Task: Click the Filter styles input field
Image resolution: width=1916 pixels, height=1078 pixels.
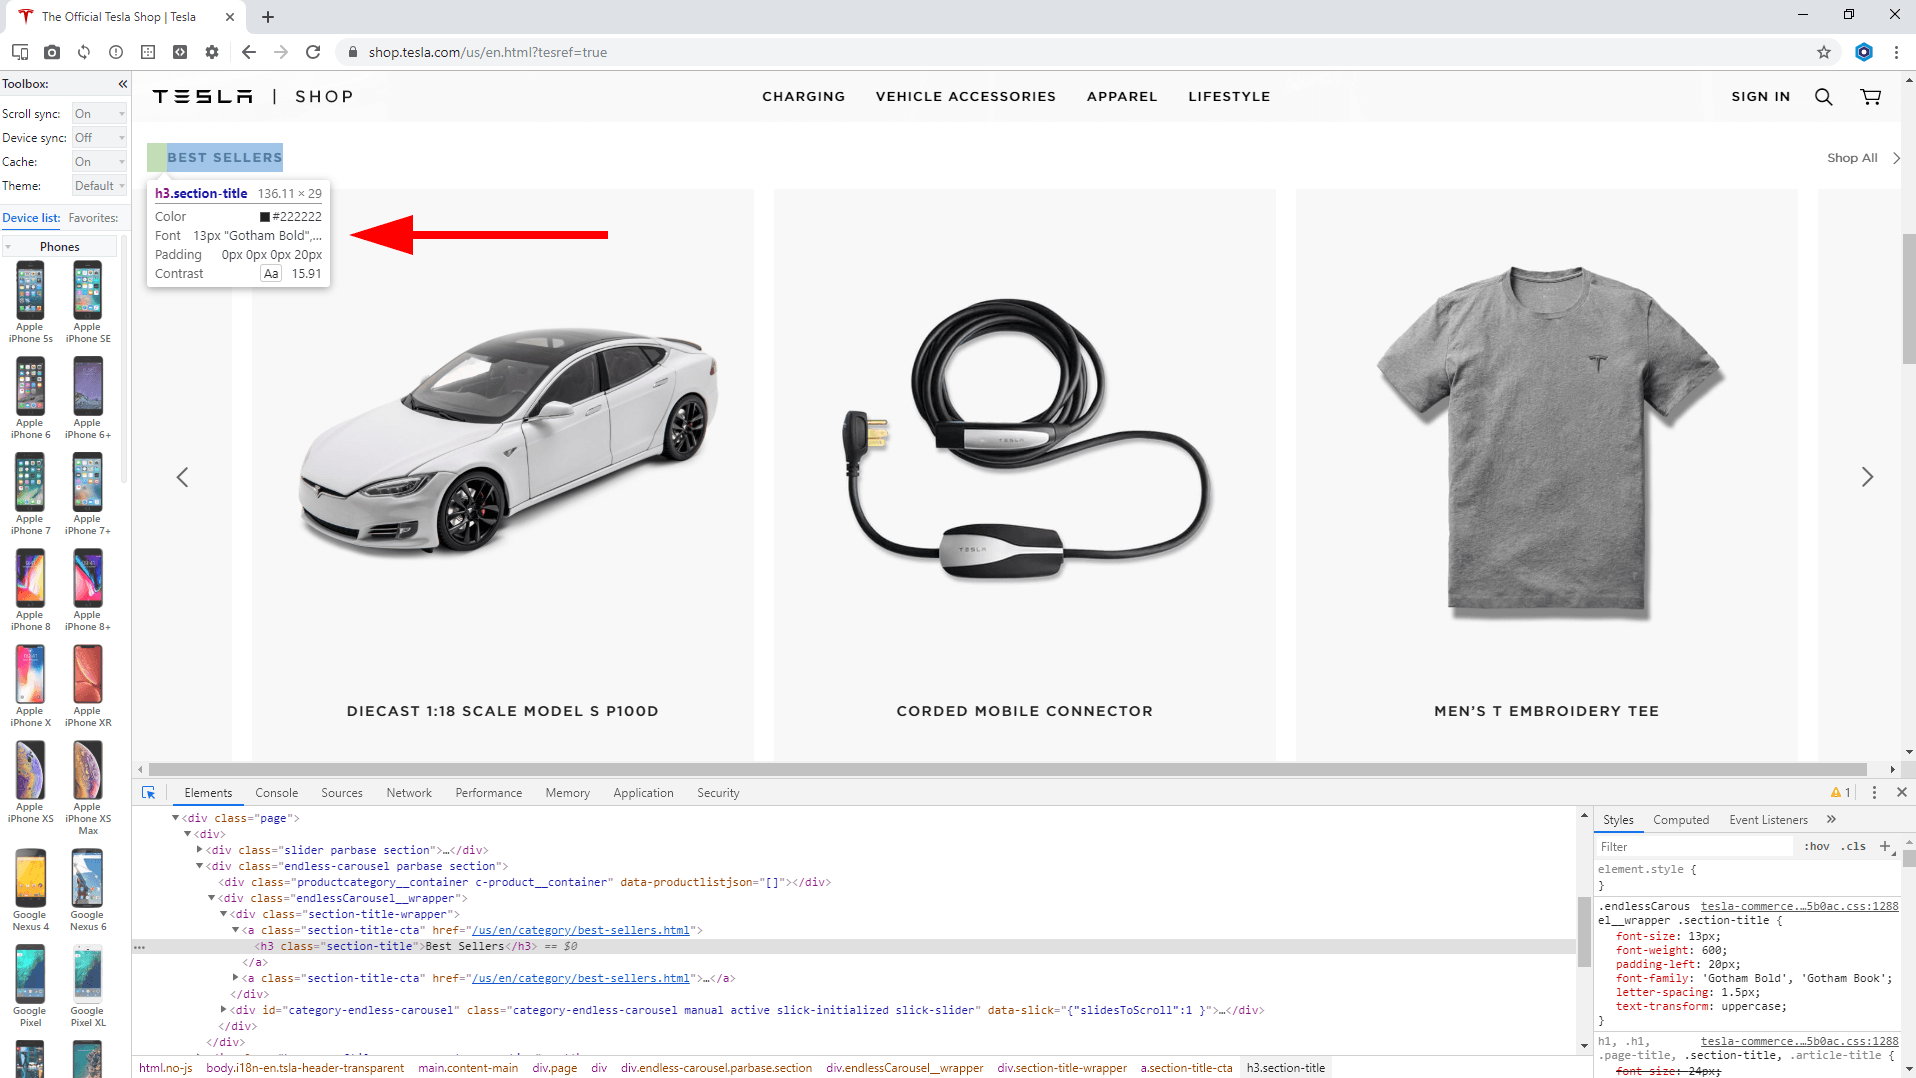Action: click(x=1694, y=846)
